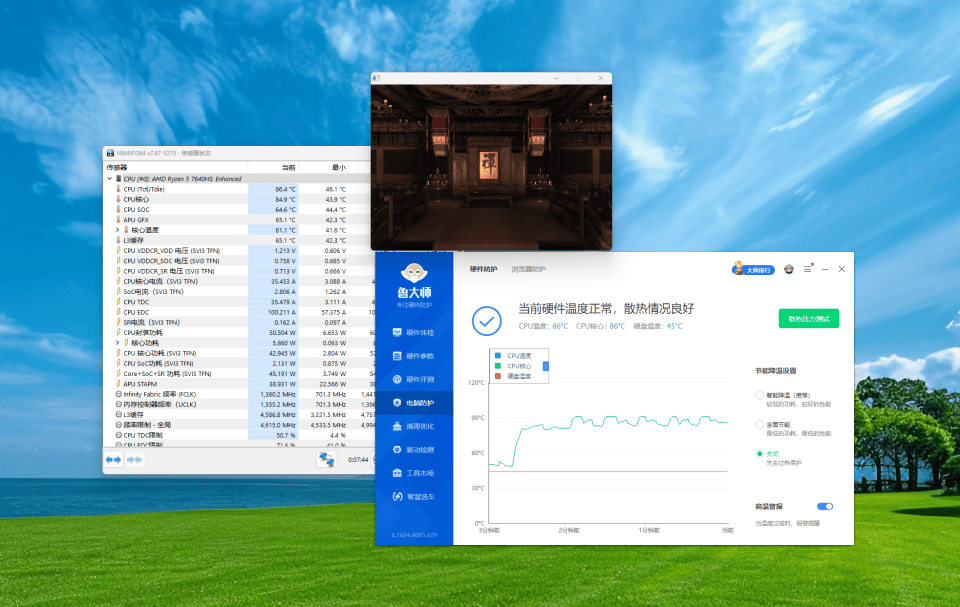The height and width of the screenshot is (607, 960).
Task: Open the Ludashi hamburger menu icon
Action: click(x=808, y=269)
